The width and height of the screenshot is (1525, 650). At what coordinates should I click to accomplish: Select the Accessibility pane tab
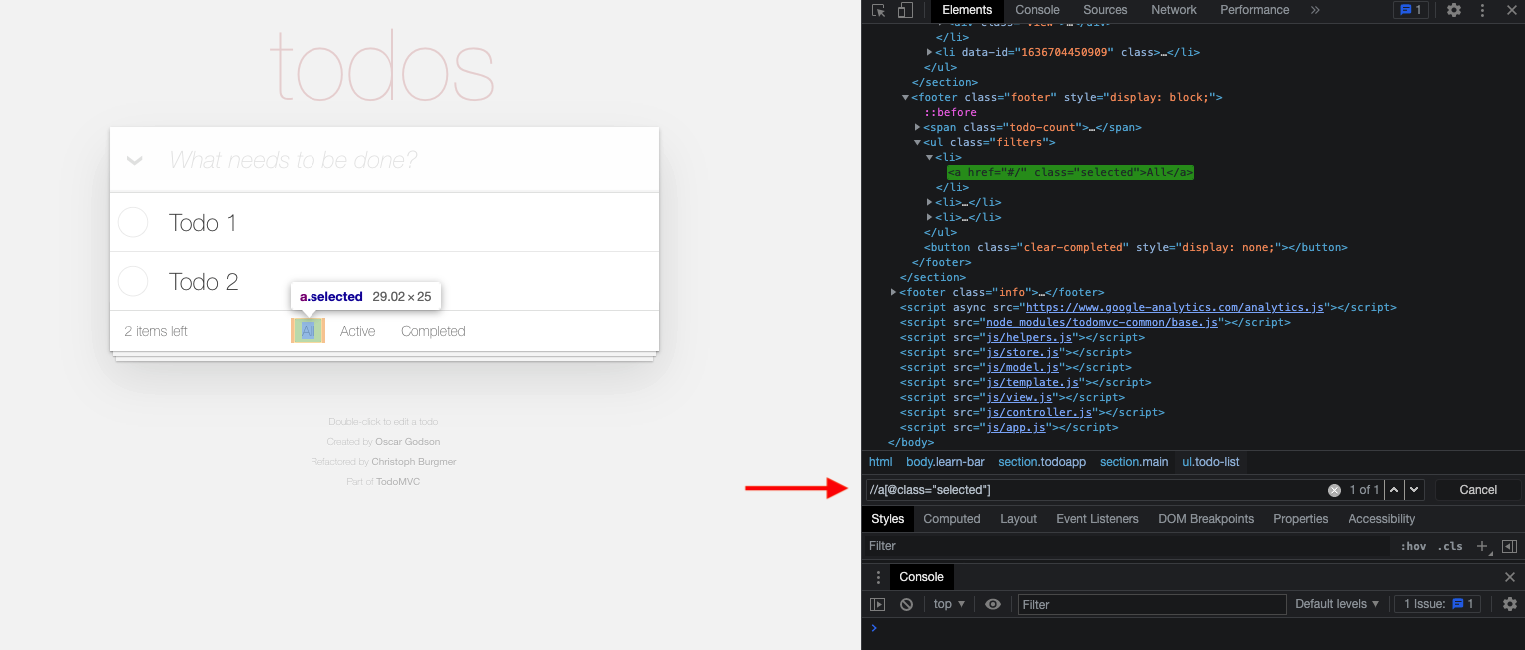click(x=1381, y=519)
